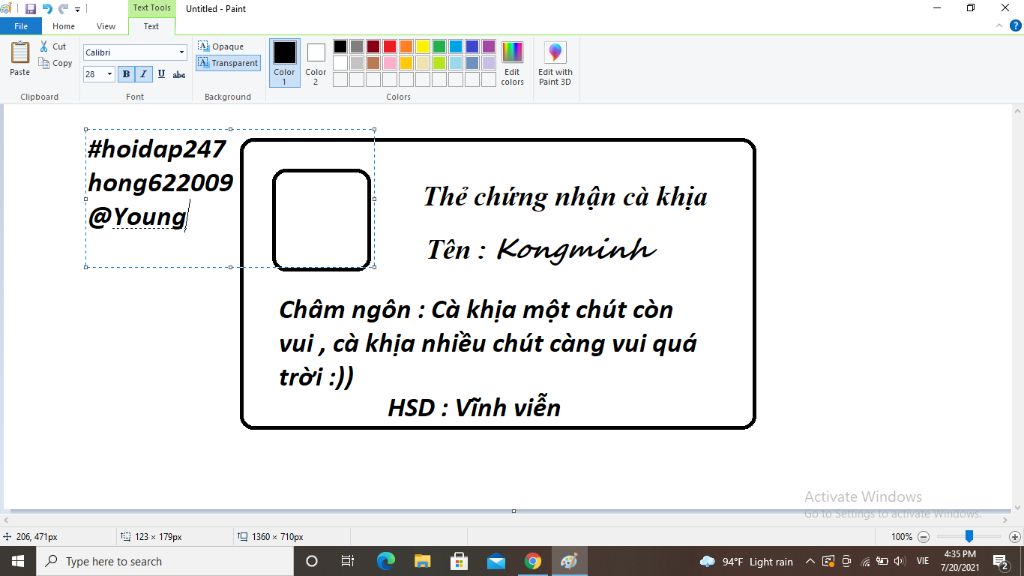
Task: Click the horizontal scrollbar right arrow
Action: tap(1006, 520)
